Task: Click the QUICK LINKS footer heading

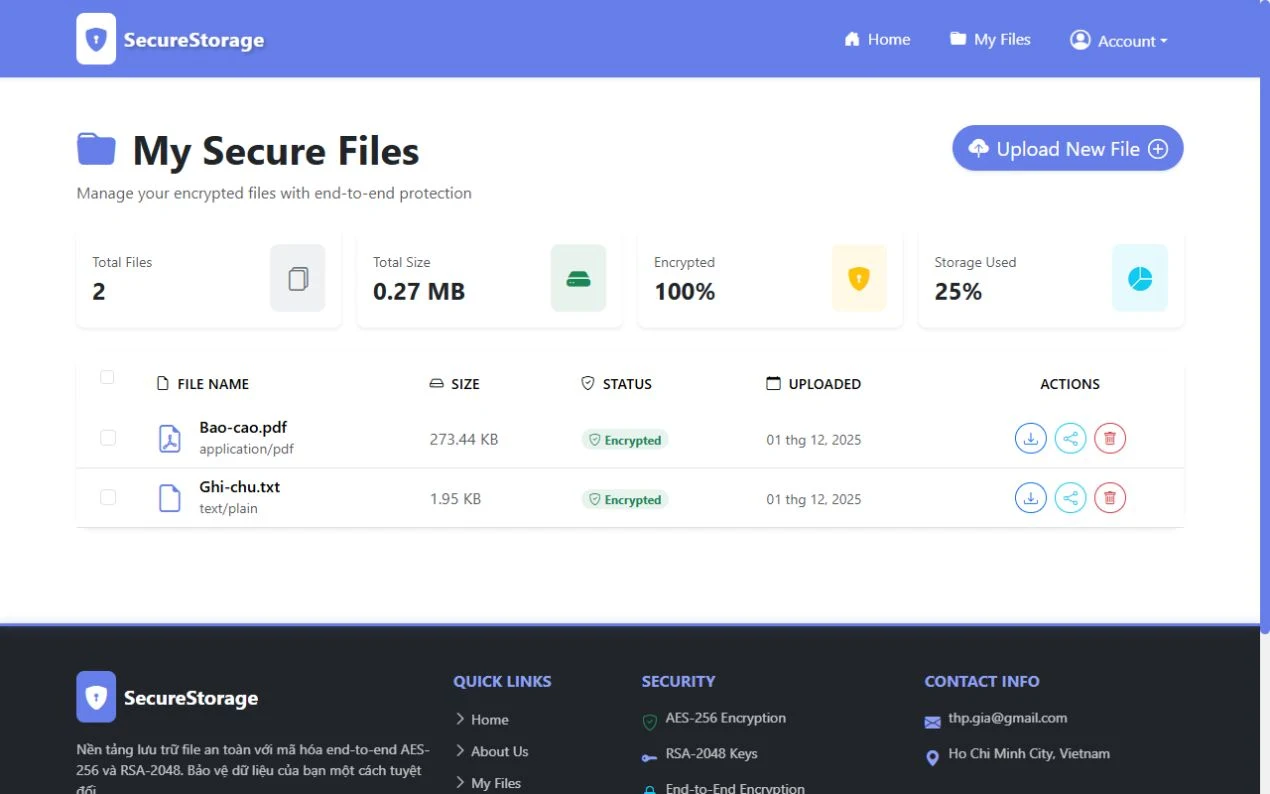Action: (502, 681)
